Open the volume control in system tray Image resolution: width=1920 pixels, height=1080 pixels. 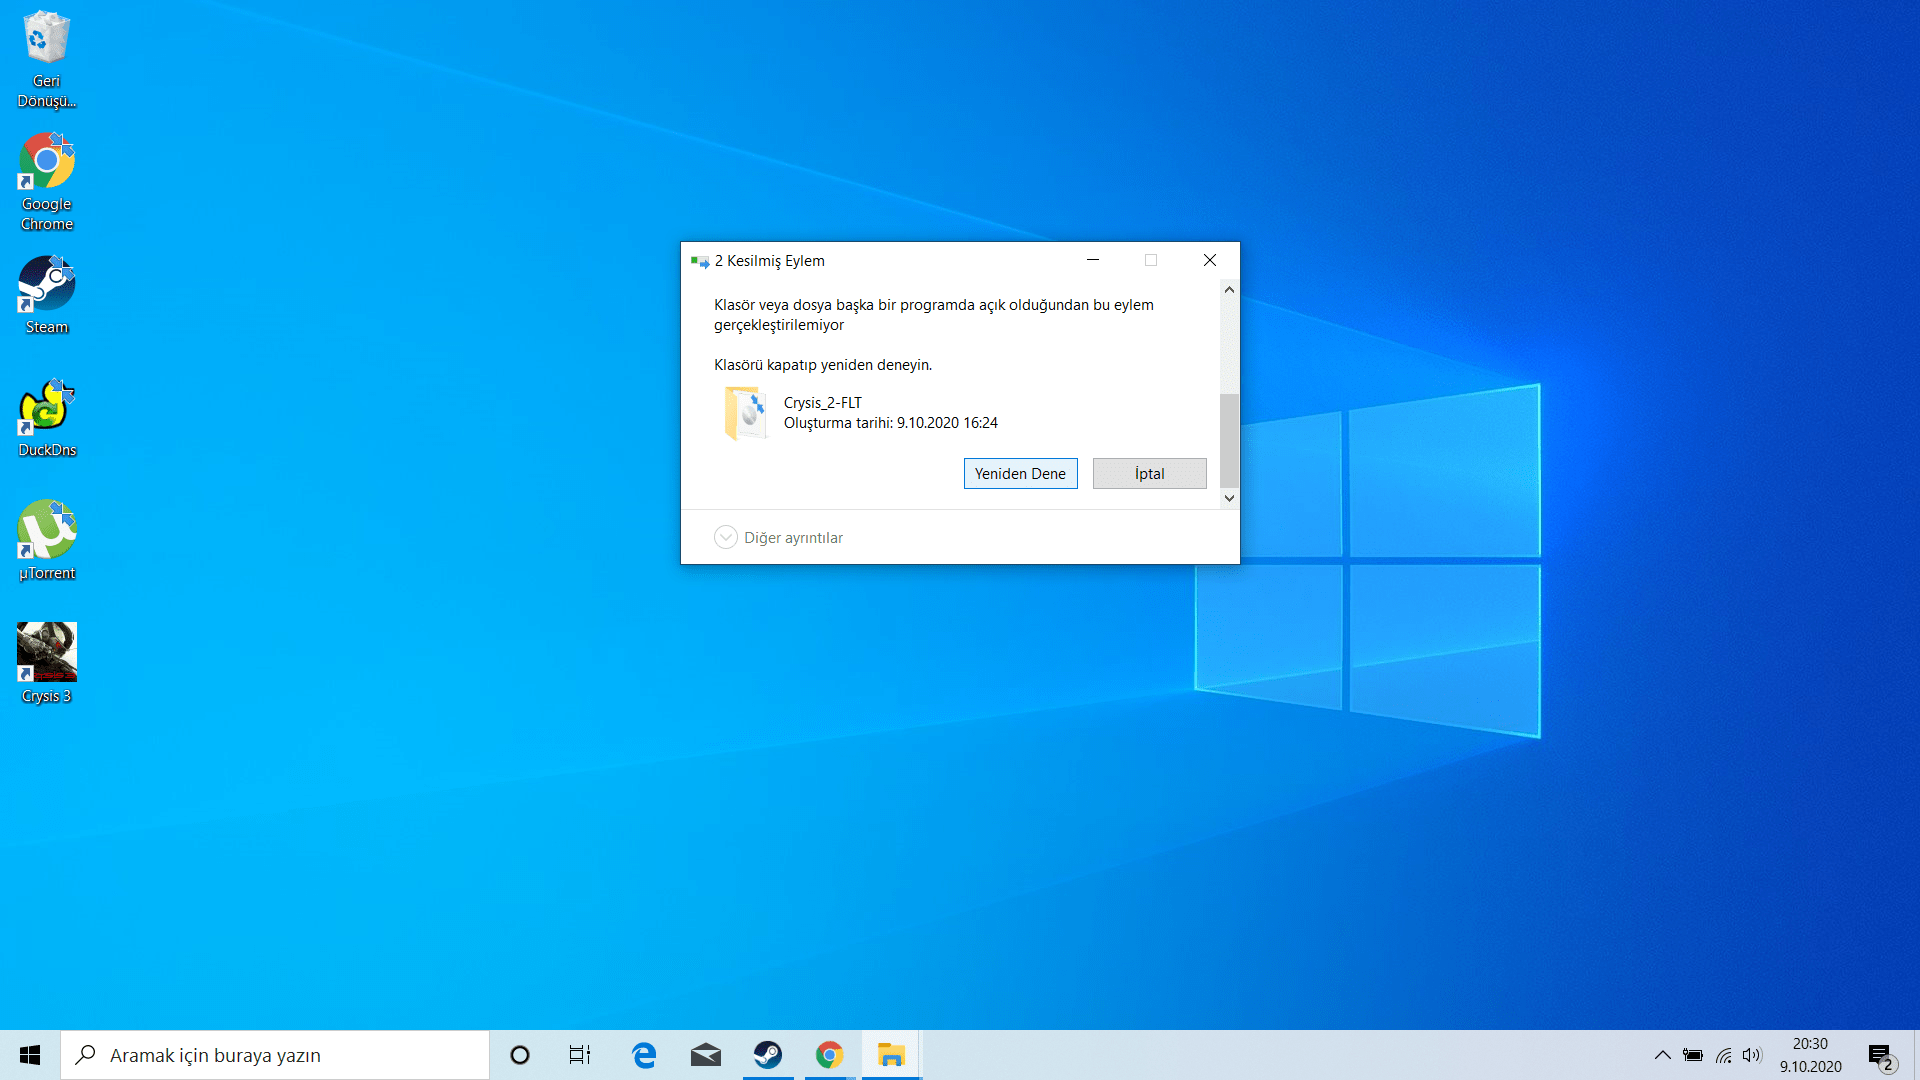coord(1751,1055)
